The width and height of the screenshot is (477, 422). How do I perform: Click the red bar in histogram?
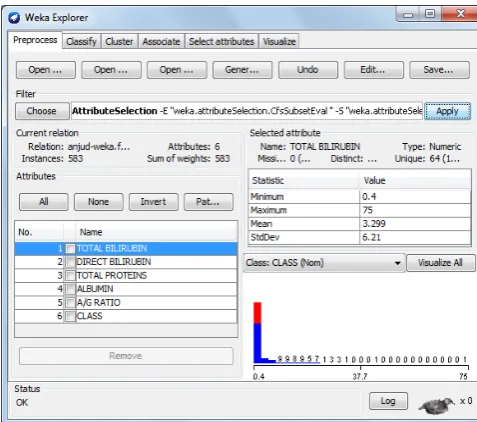257,313
